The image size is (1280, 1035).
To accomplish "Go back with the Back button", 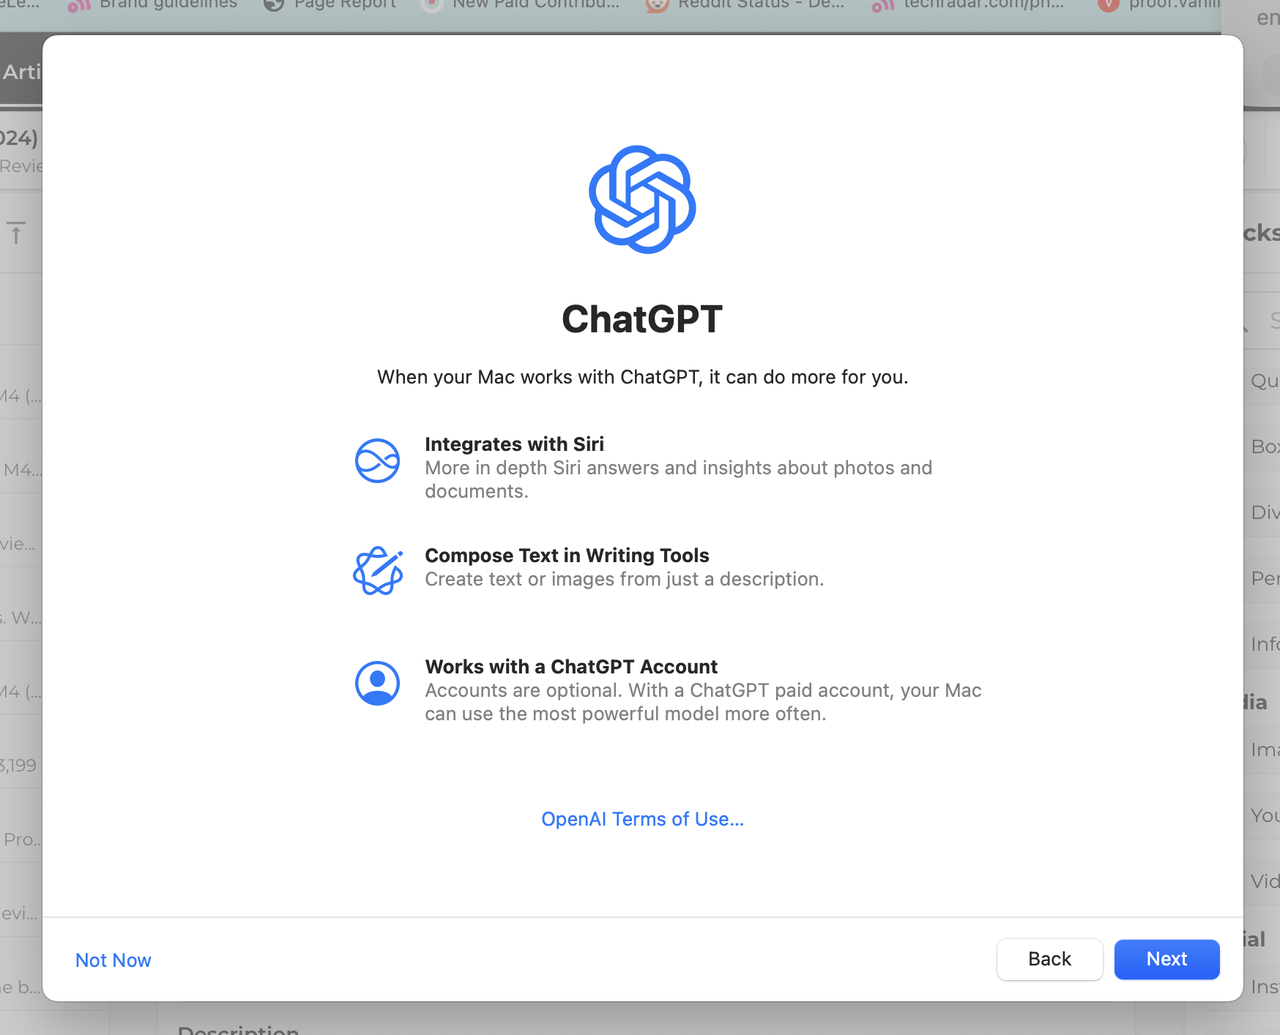I will (x=1049, y=959).
